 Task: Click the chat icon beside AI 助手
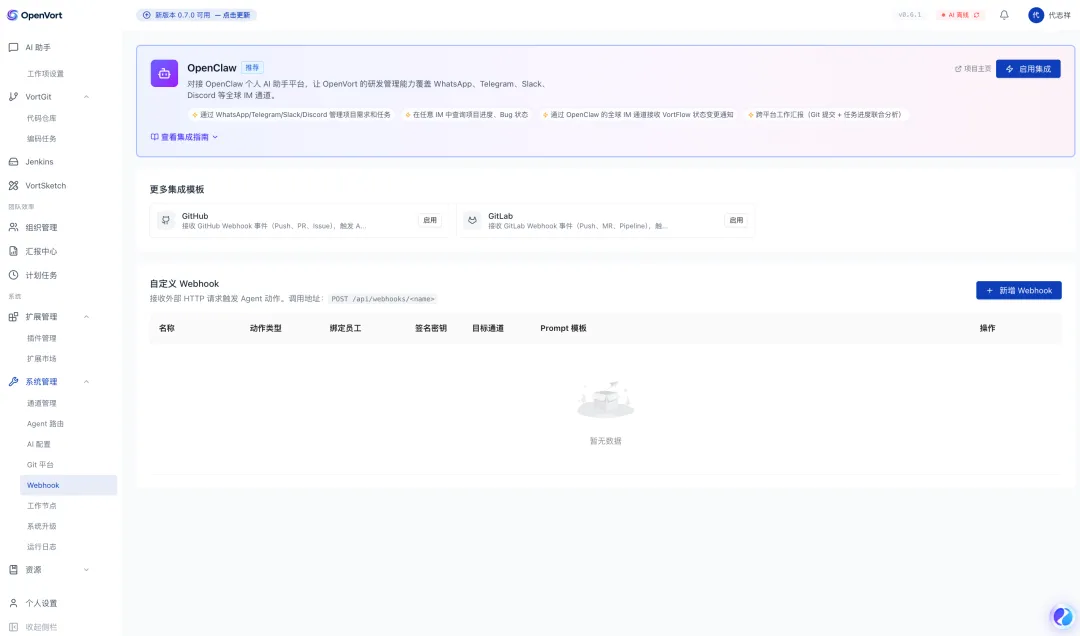click(13, 48)
